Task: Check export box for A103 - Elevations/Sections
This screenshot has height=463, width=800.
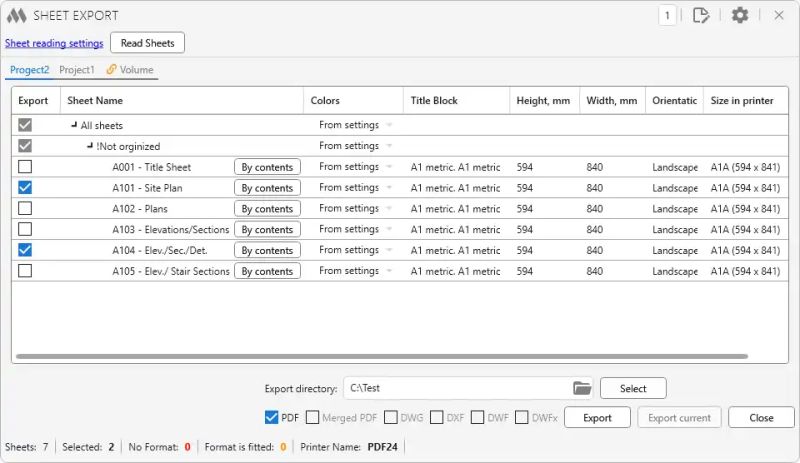Action: point(24,229)
